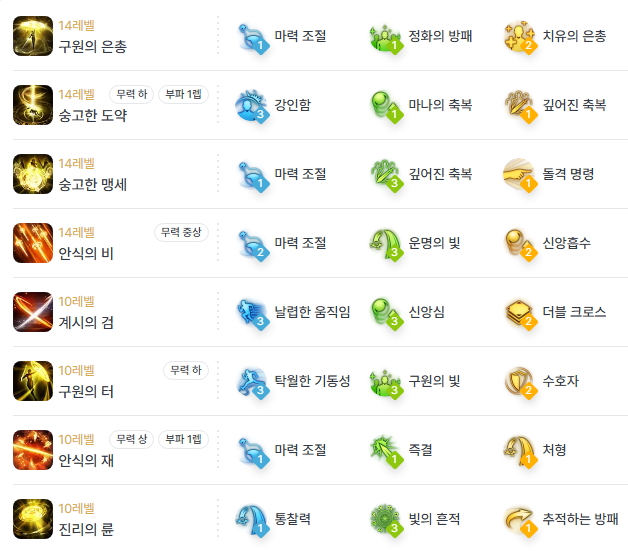
Task: Click the 강인함 tripod icon
Action: pos(252,107)
